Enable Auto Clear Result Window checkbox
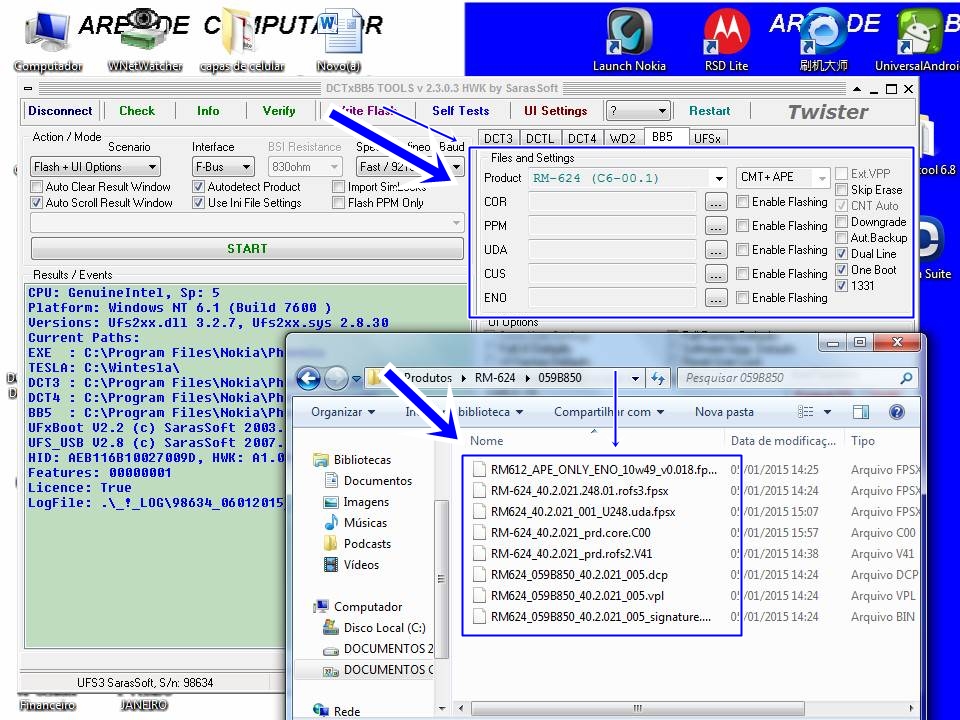Image resolution: width=960 pixels, height=720 pixels. pos(37,187)
